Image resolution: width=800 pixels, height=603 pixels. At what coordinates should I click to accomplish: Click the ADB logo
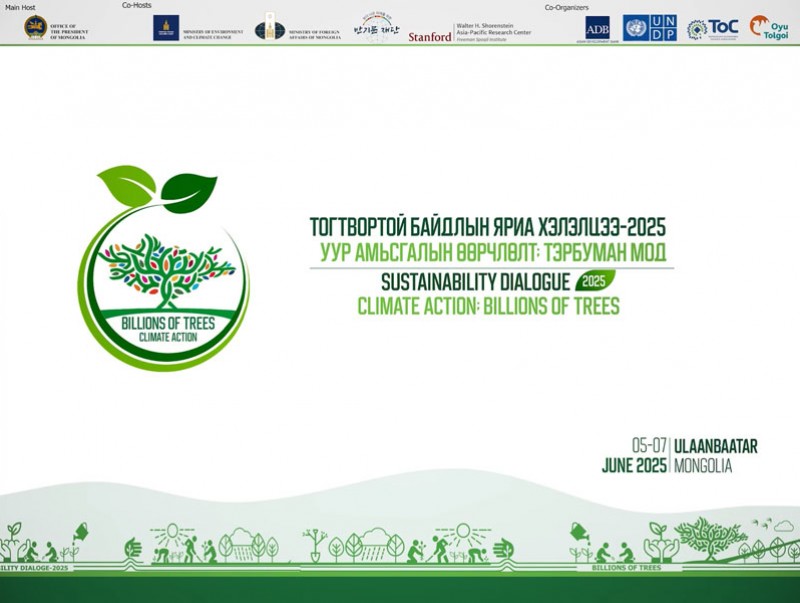point(598,28)
